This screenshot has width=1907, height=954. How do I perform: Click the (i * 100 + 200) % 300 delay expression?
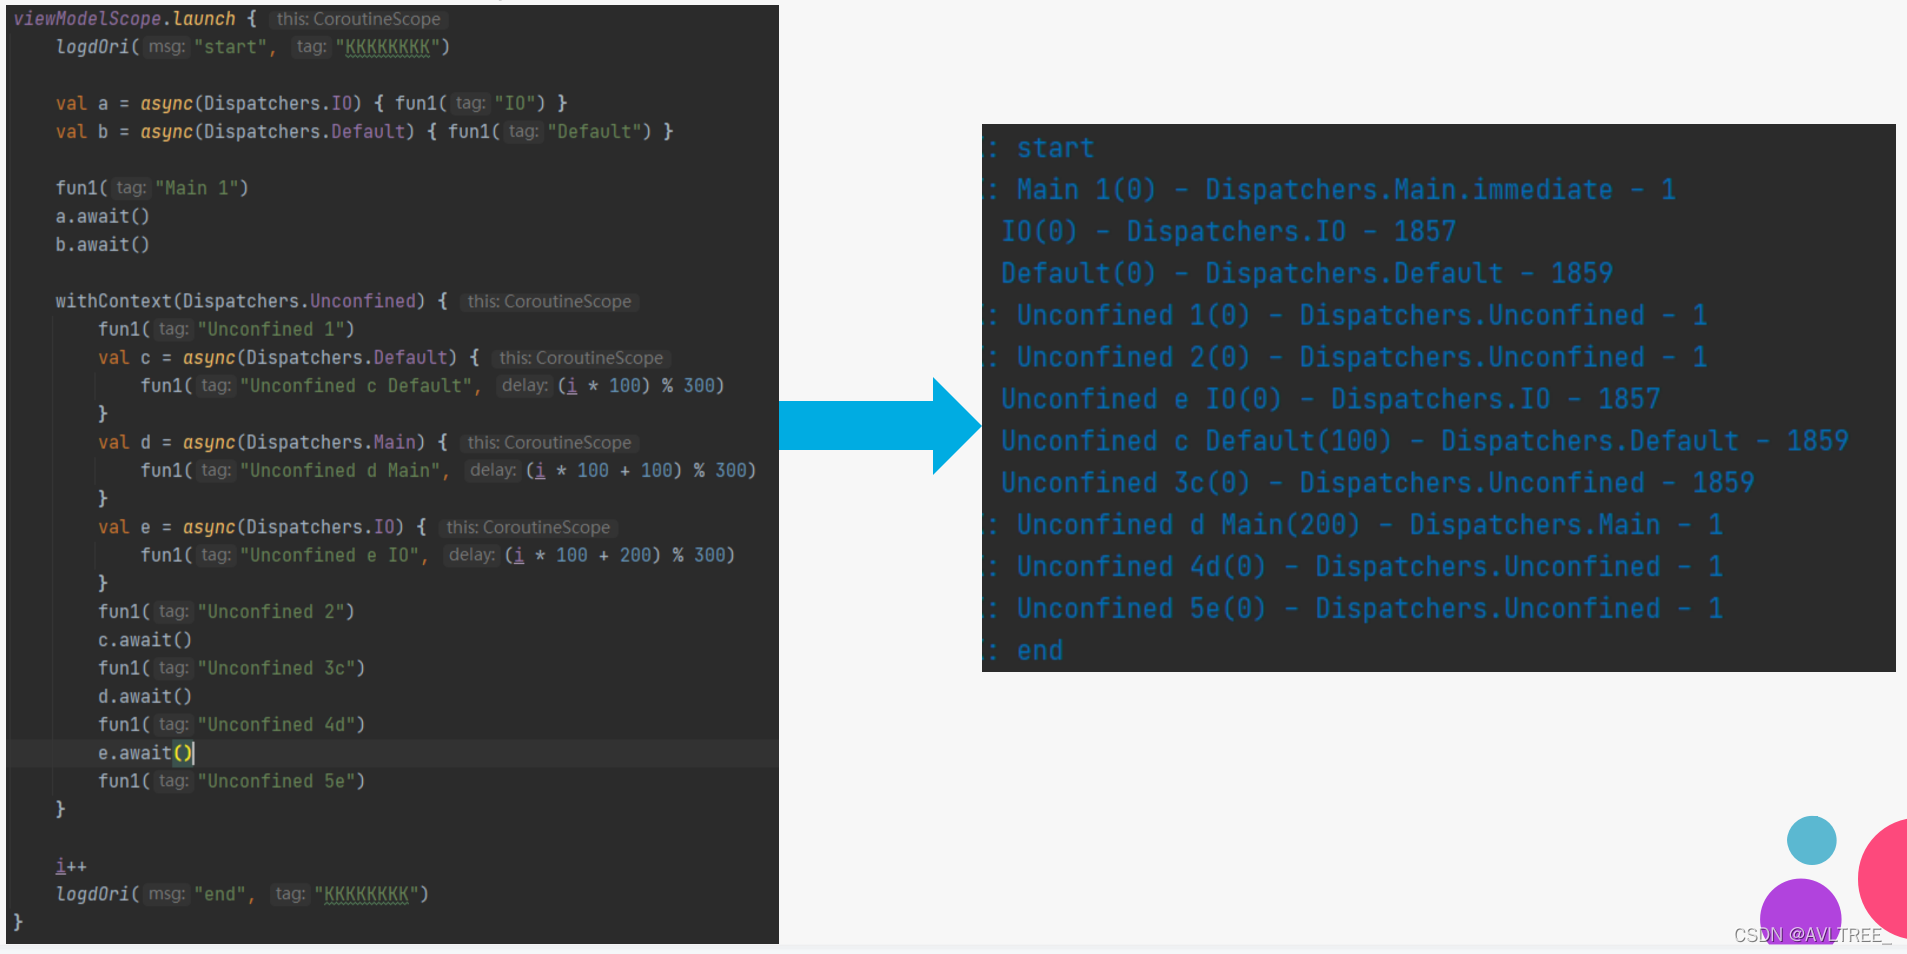pos(620,555)
